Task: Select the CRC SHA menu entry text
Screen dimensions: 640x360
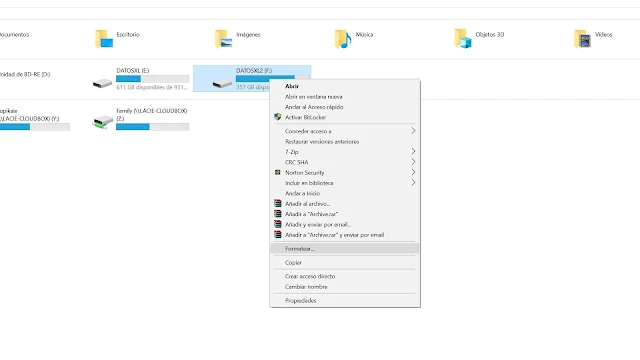Action: point(296,162)
